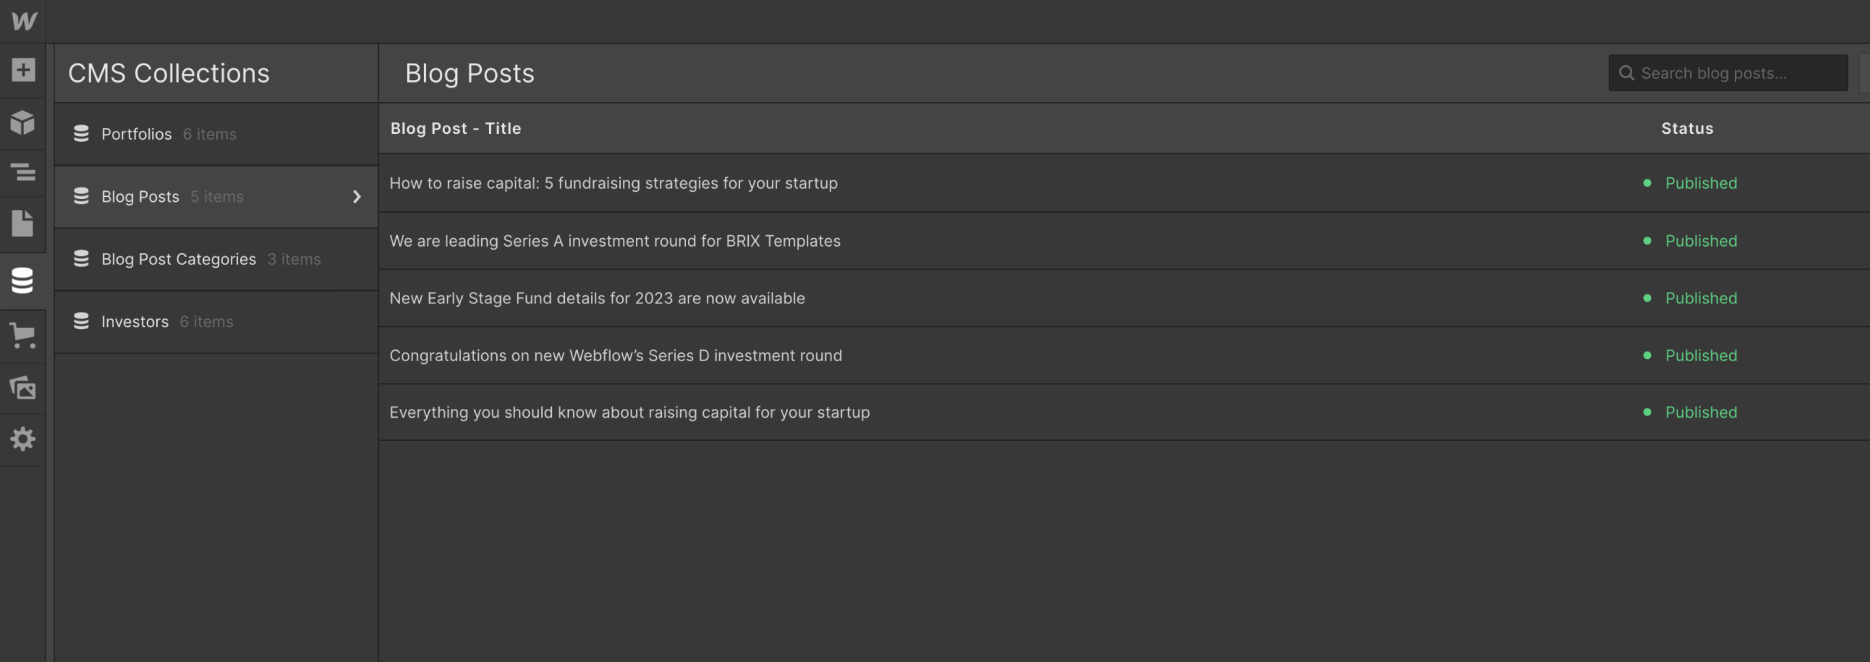The image size is (1870, 662).
Task: Click Published status of 'Everything you should know'
Action: point(1701,412)
